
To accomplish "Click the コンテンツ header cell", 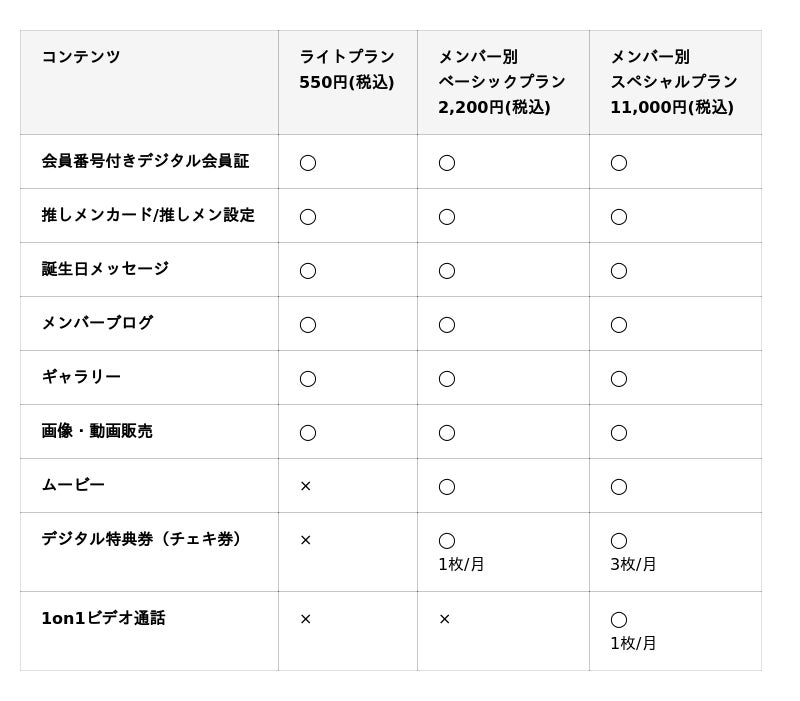I will click(81, 57).
